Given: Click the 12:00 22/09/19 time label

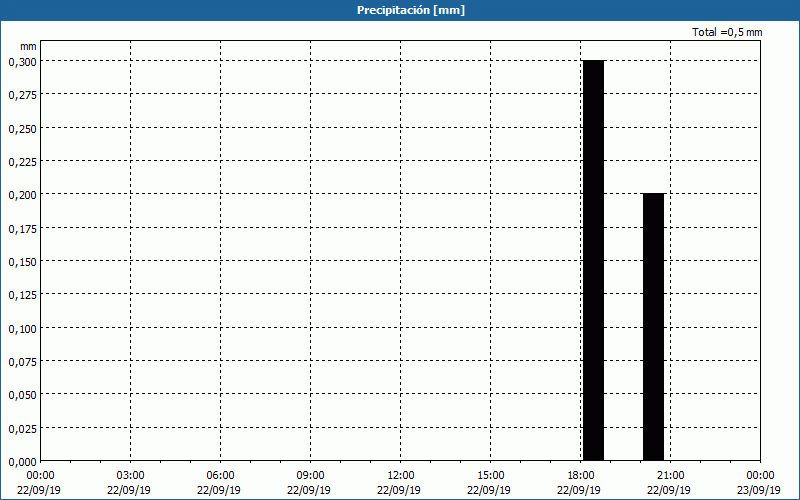Looking at the screenshot, I should [x=399, y=483].
